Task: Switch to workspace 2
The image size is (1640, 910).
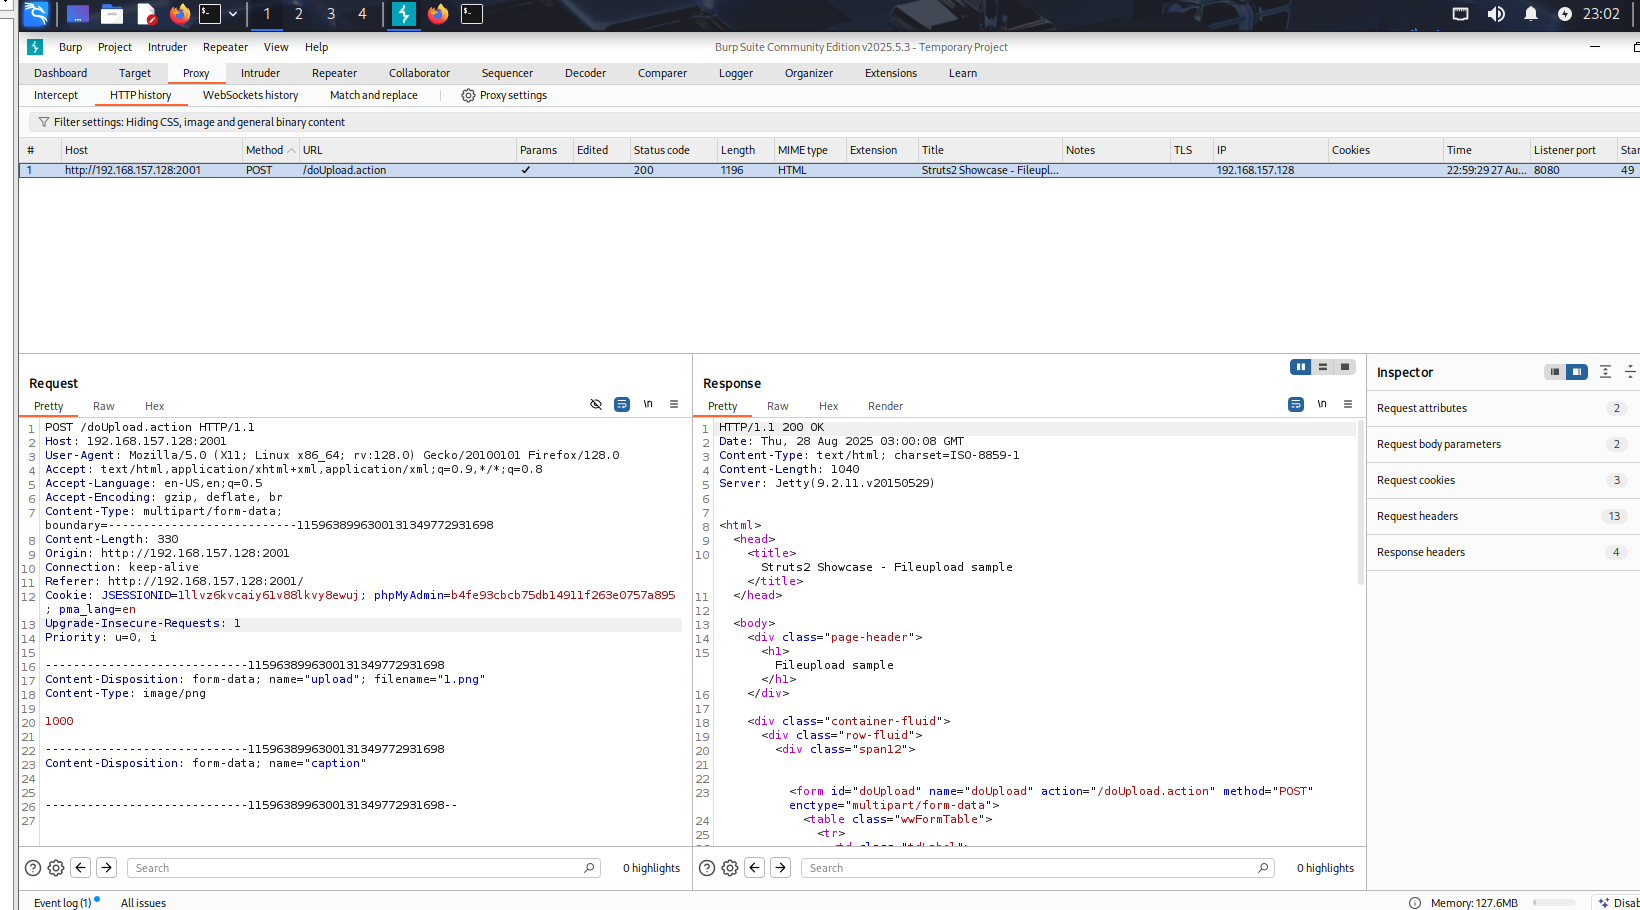Action: pos(298,14)
